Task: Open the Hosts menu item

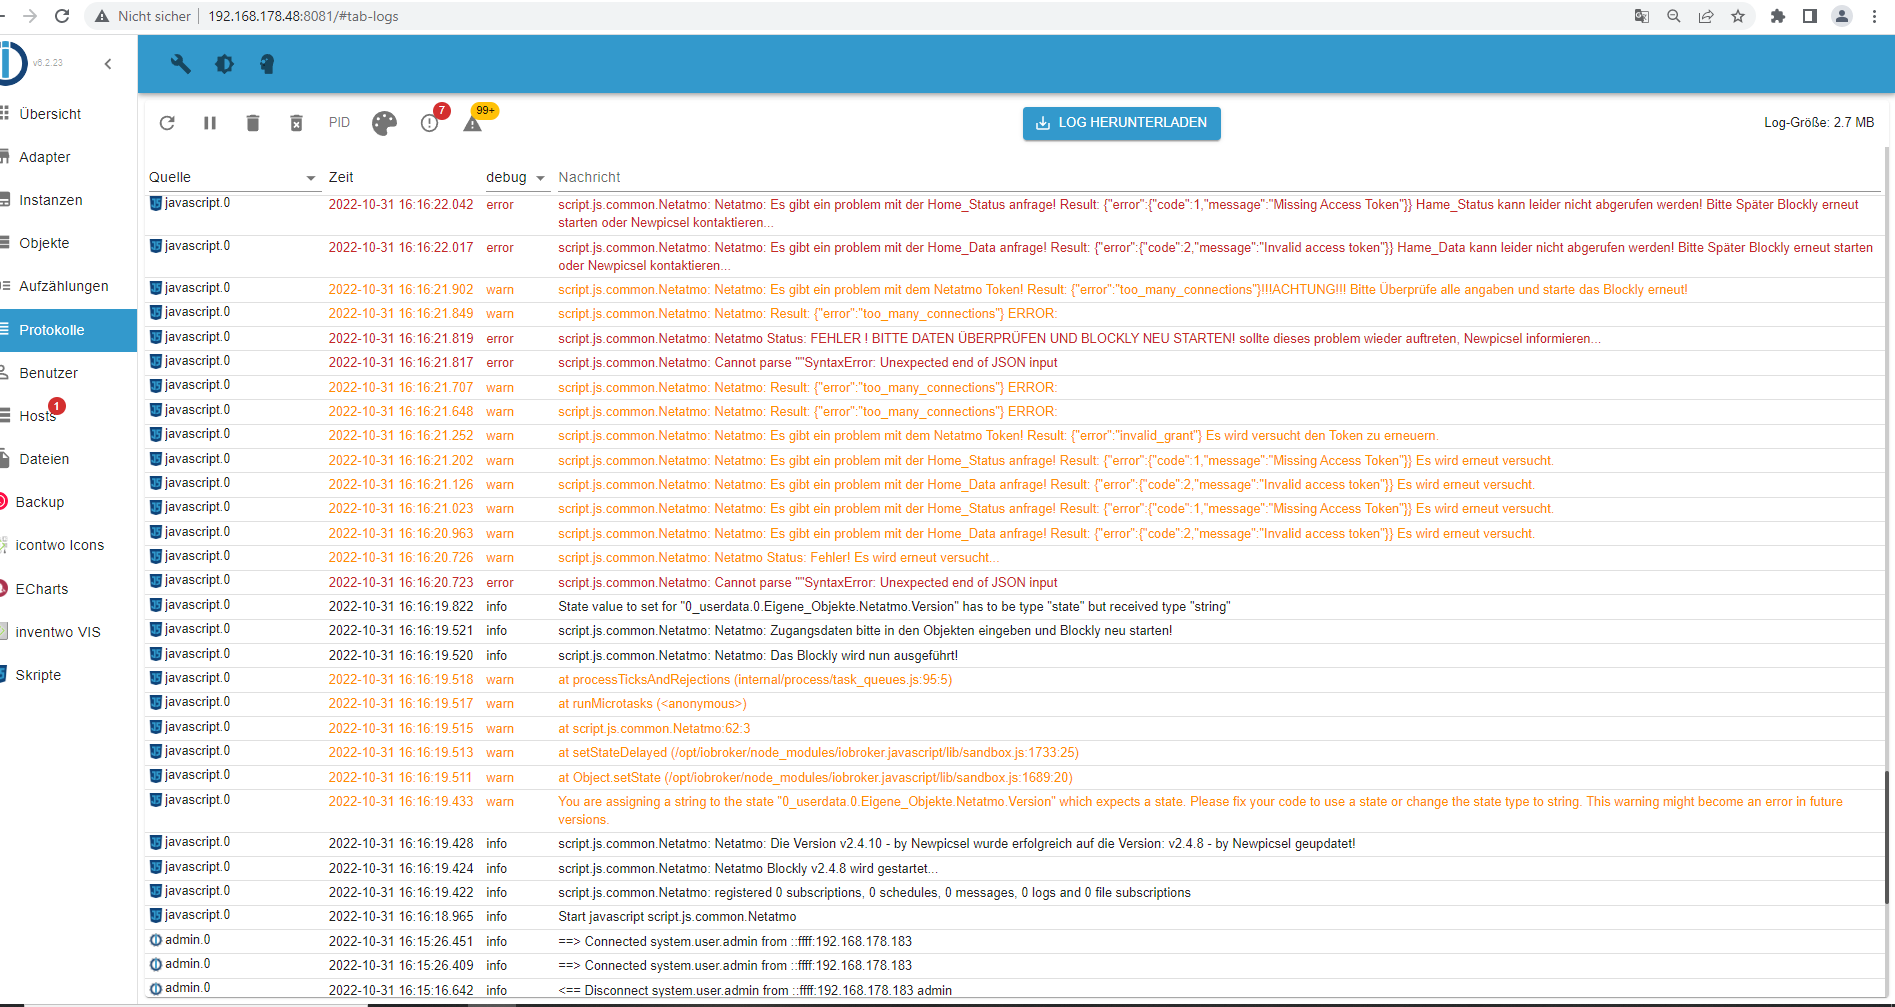Action: (x=66, y=416)
